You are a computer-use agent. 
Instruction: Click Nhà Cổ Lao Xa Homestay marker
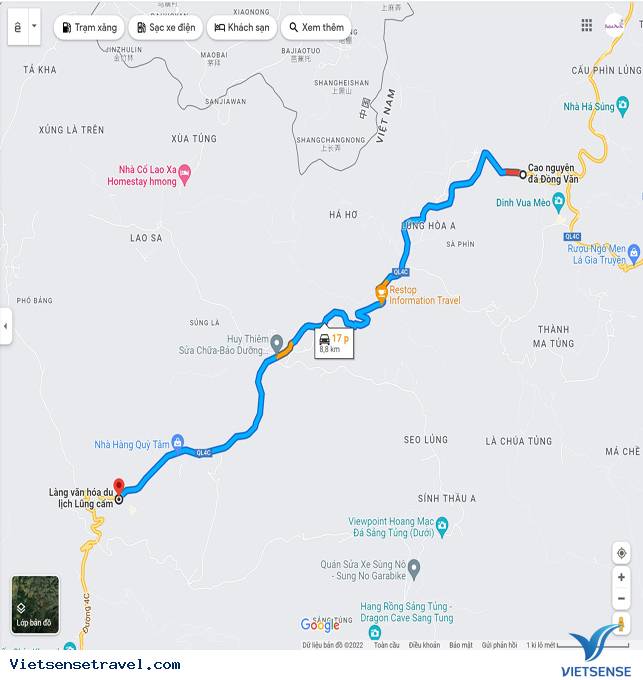(x=185, y=175)
